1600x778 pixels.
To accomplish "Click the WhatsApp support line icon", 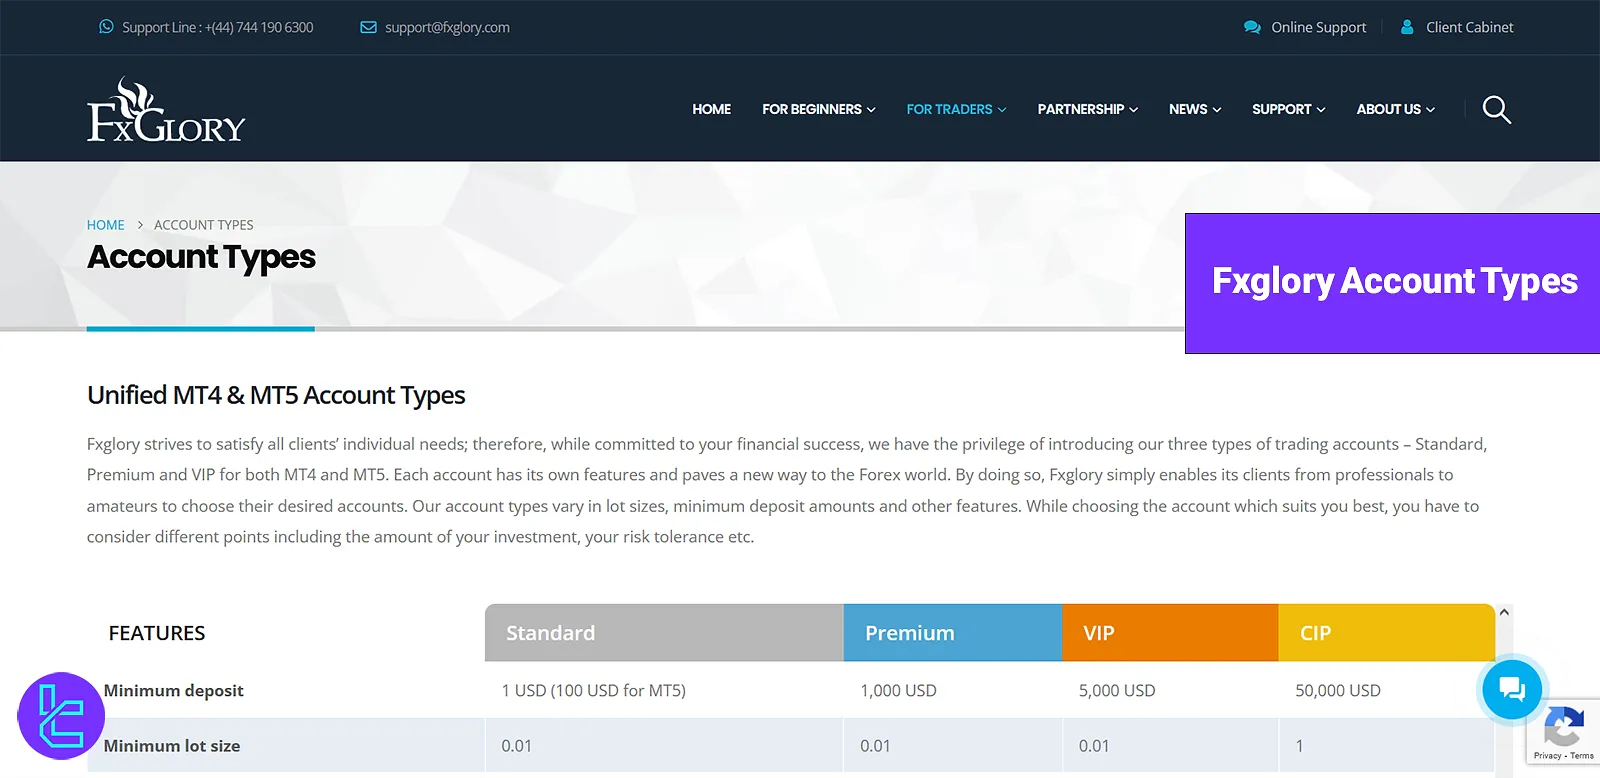I will 106,27.
